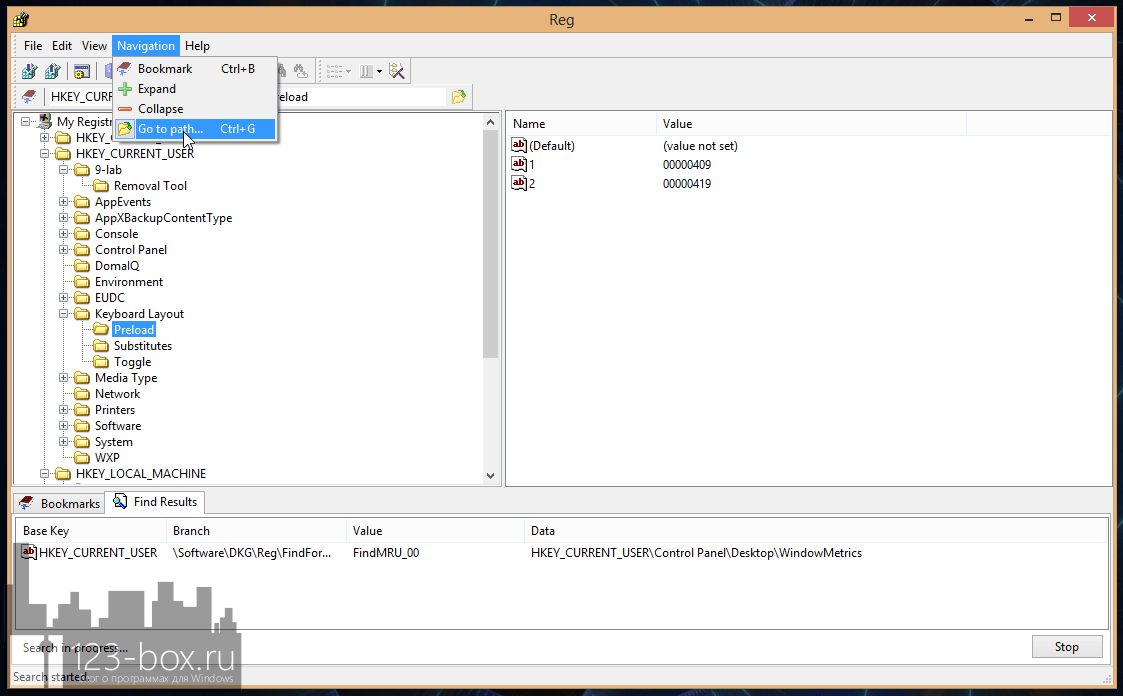Click the pencil-and-tools icon at toolbar end
The width and height of the screenshot is (1123, 696).
point(397,71)
